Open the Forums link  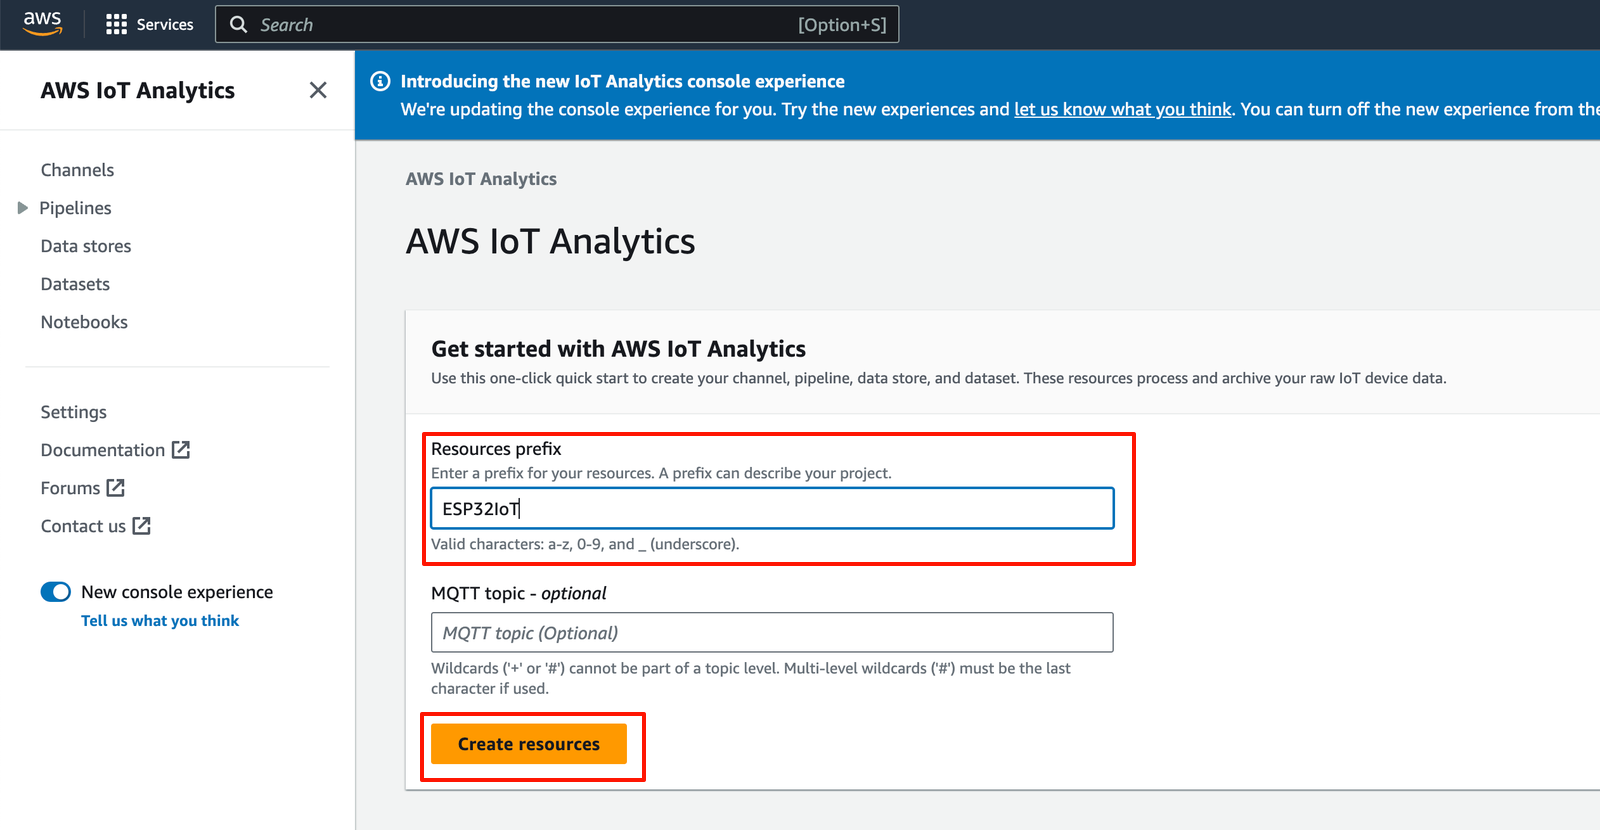point(70,488)
